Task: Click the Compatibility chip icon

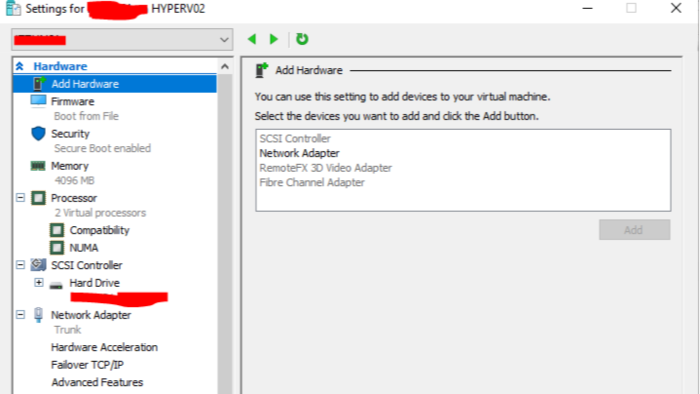Action: click(x=57, y=230)
